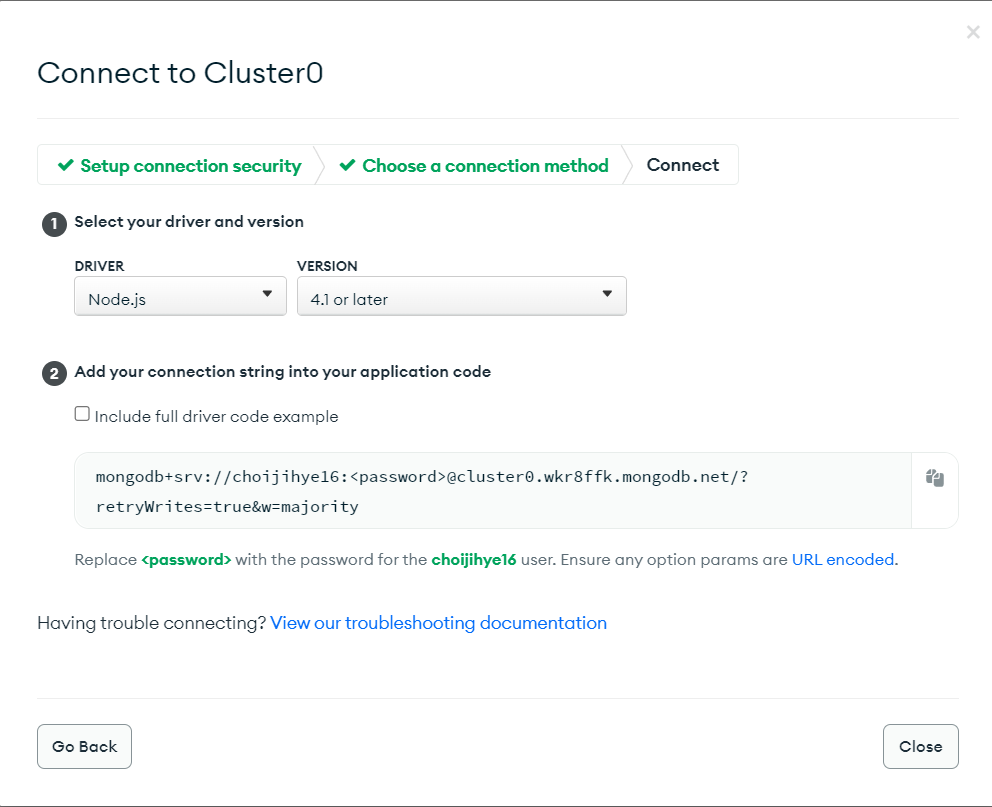Image resolution: width=992 pixels, height=807 pixels.
Task: Go to the Choose a connection method step
Action: click(485, 166)
